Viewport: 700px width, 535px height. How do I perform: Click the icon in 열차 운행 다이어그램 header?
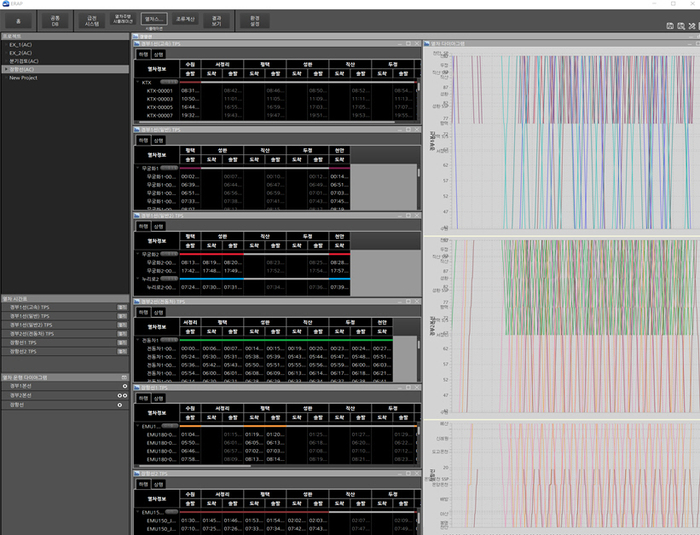coord(124,376)
